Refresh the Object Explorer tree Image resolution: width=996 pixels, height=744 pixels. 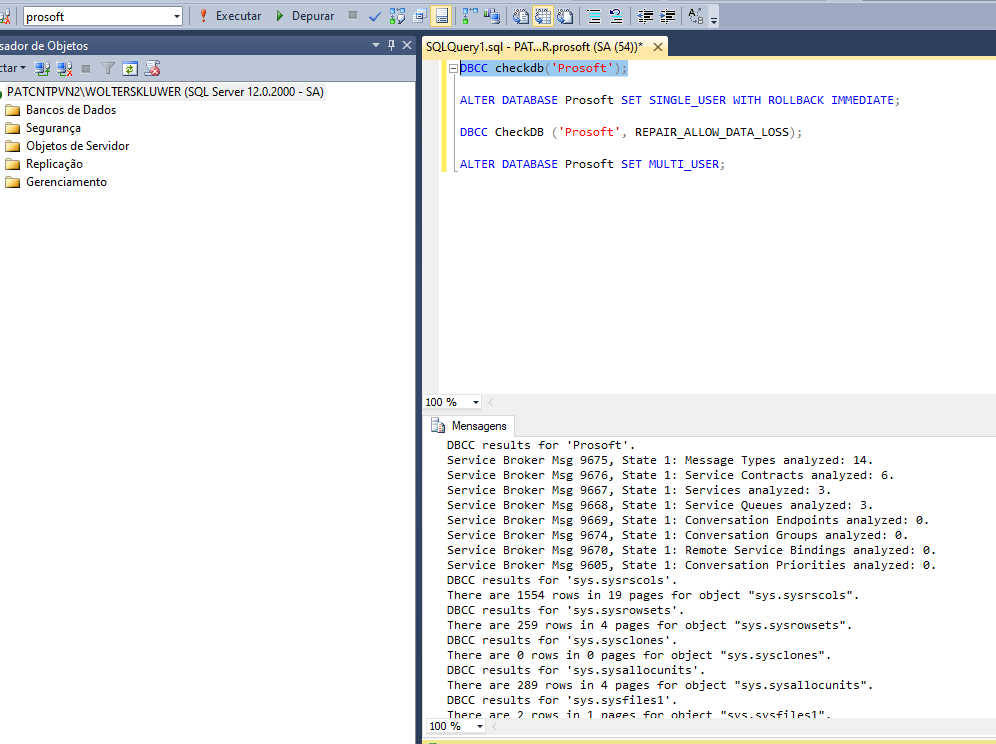pos(130,68)
